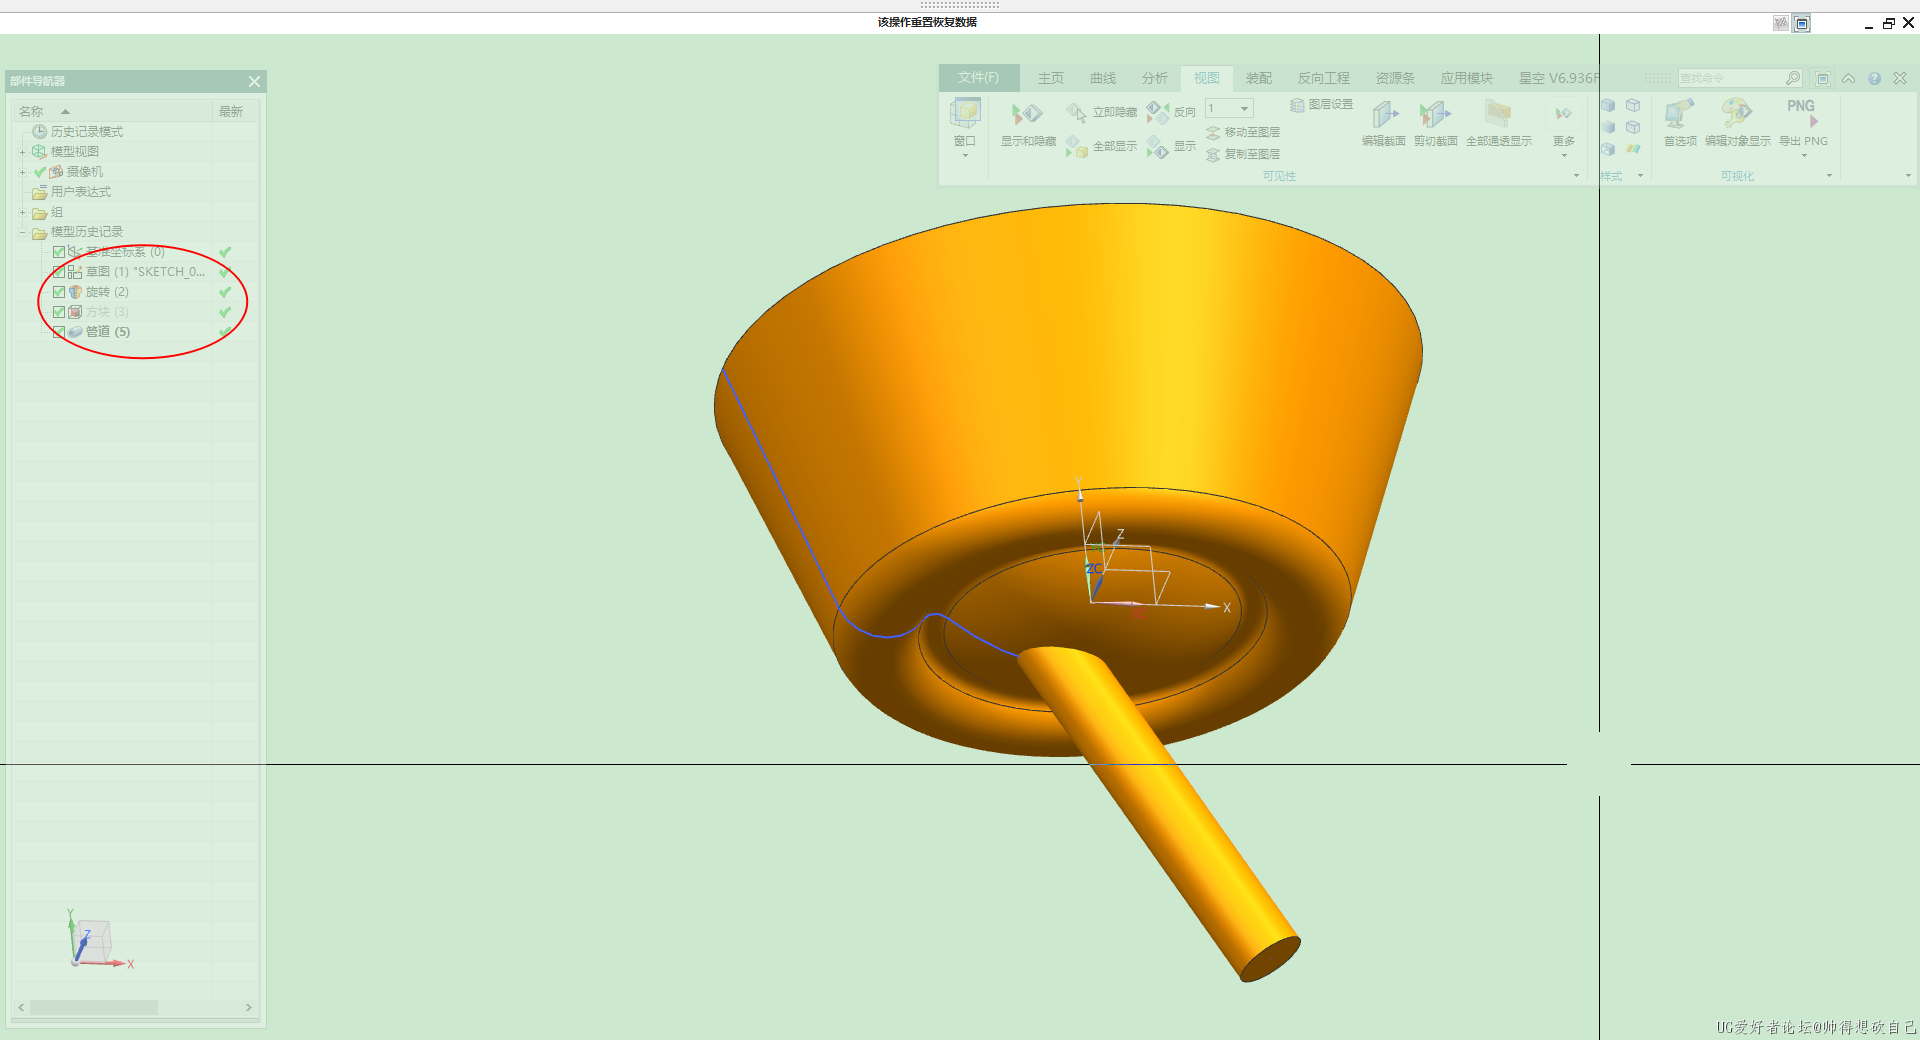Click the 最新 column header
1920x1040 pixels.
pos(235,112)
